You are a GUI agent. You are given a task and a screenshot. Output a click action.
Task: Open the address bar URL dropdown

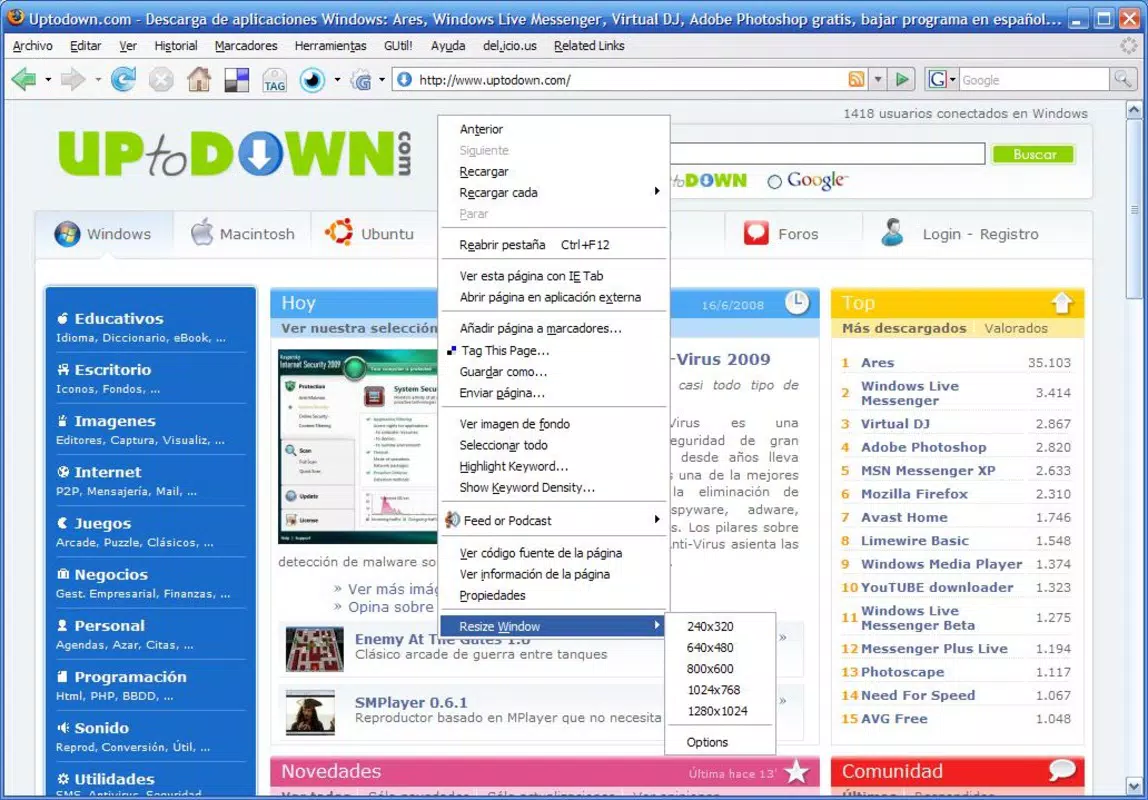coord(878,79)
